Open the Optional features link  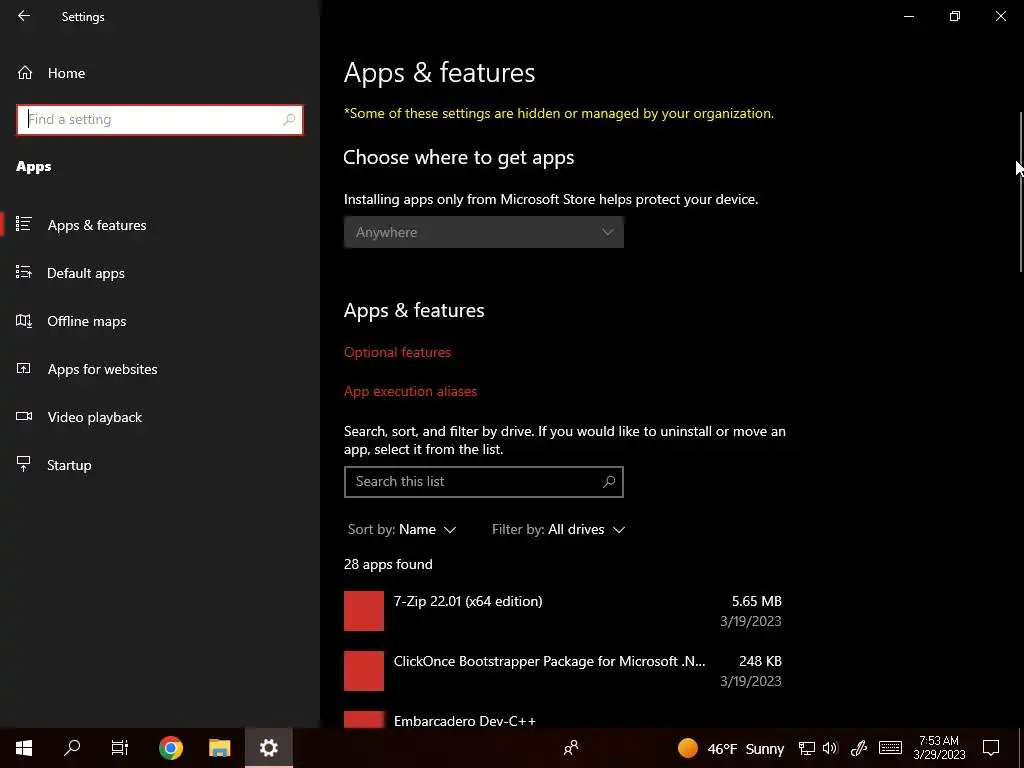[x=397, y=353]
